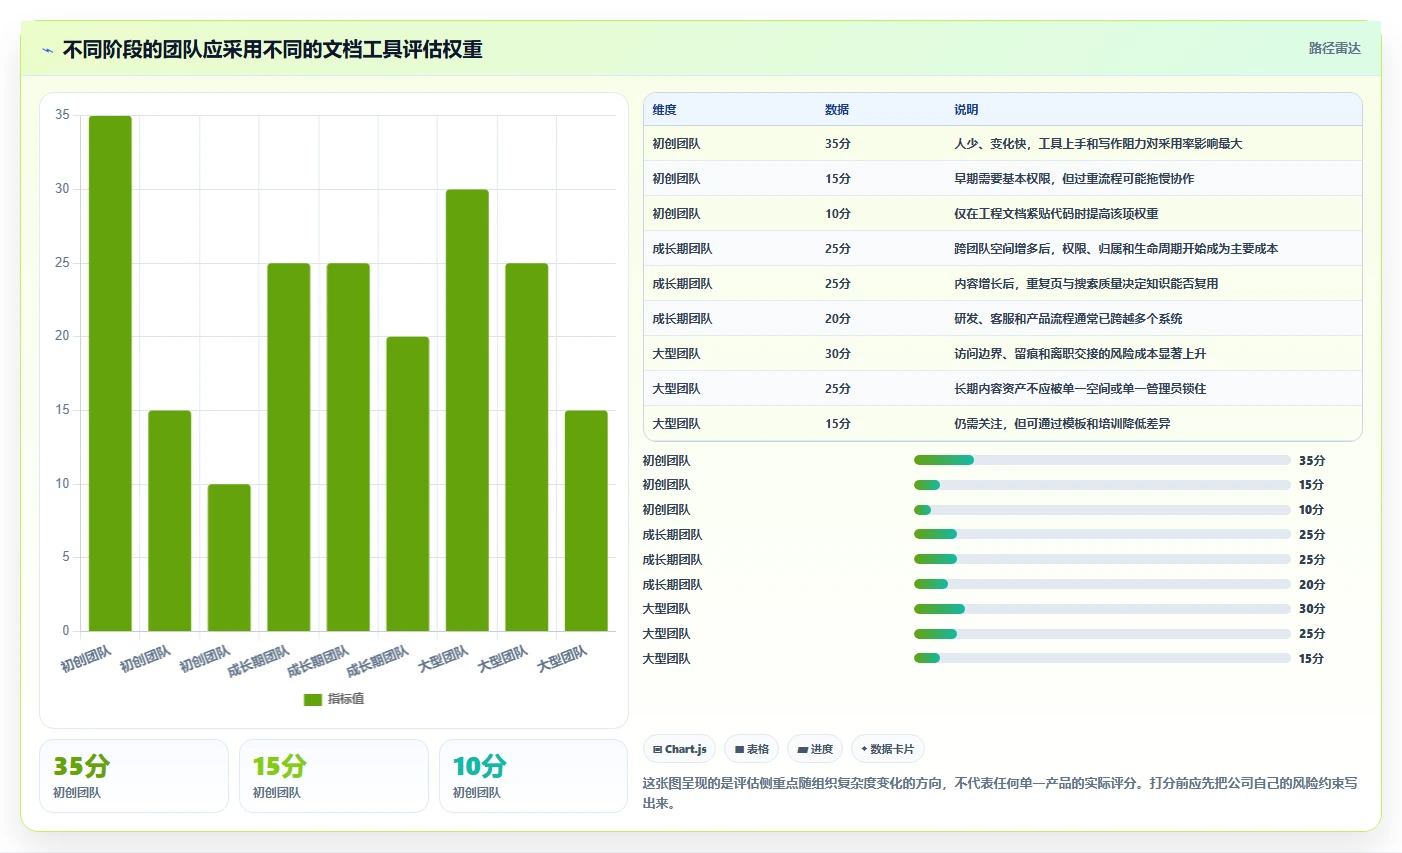Click the 35分 progress bar
Viewport: 1402px width, 853px height.
pos(1102,460)
